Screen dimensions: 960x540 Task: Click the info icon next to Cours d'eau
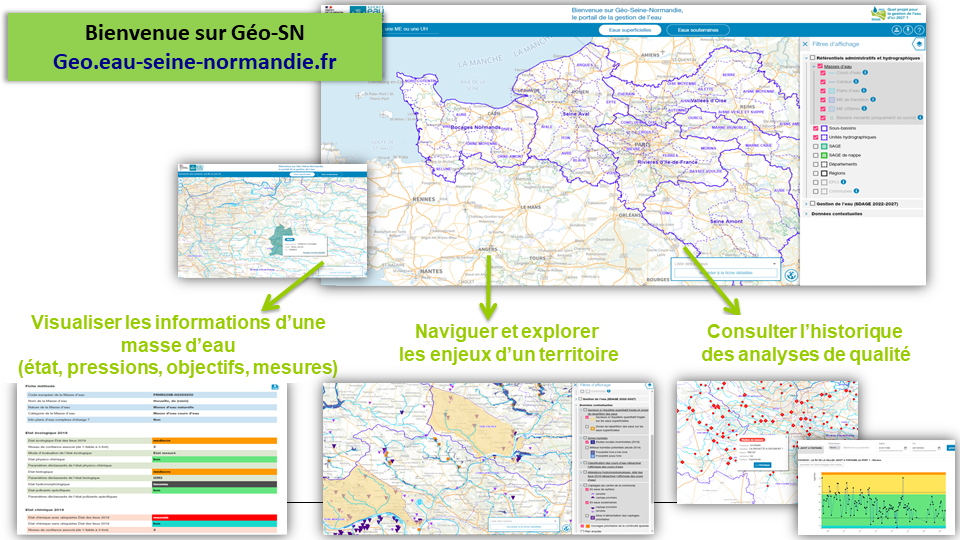tap(865, 72)
